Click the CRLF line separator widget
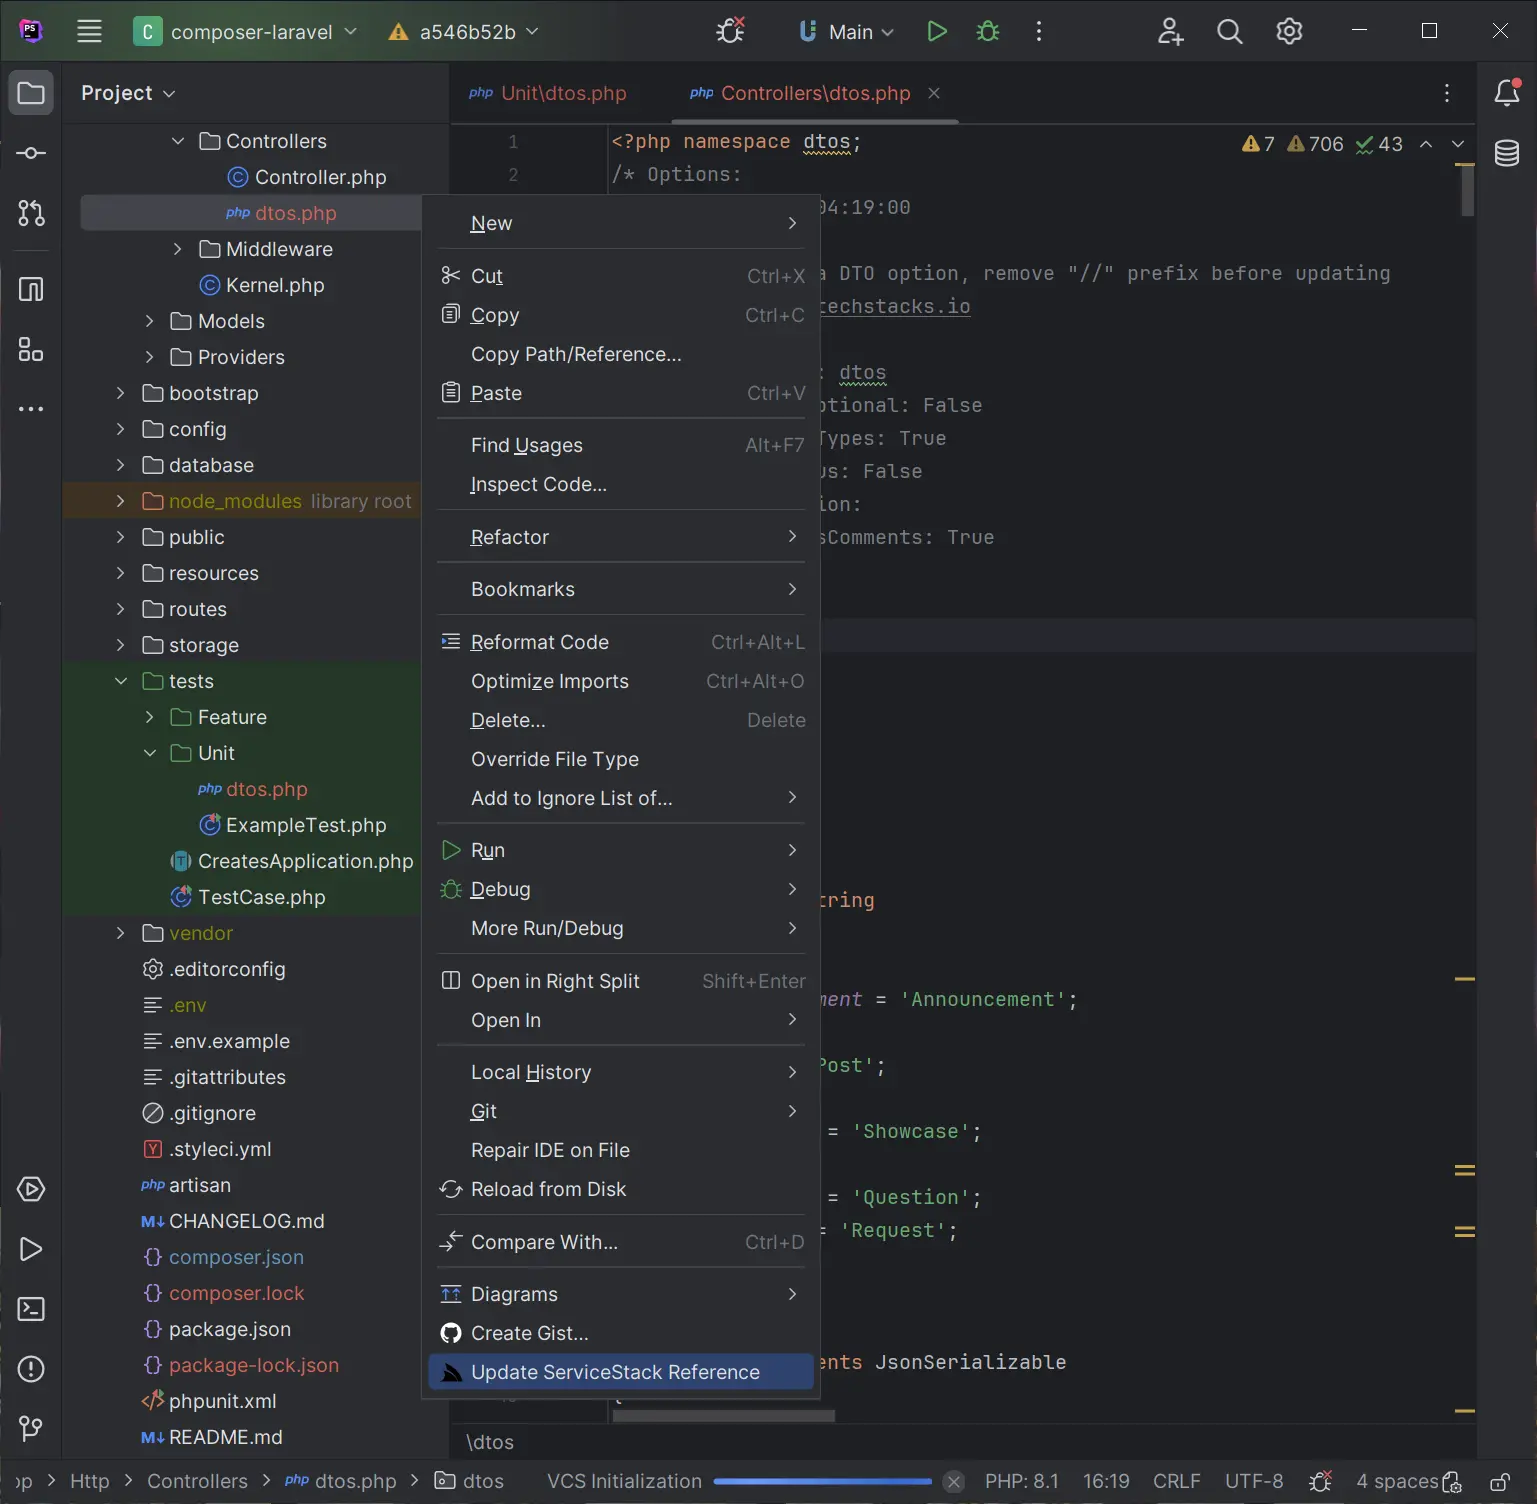Viewport: 1537px width, 1504px height. coord(1176,1481)
